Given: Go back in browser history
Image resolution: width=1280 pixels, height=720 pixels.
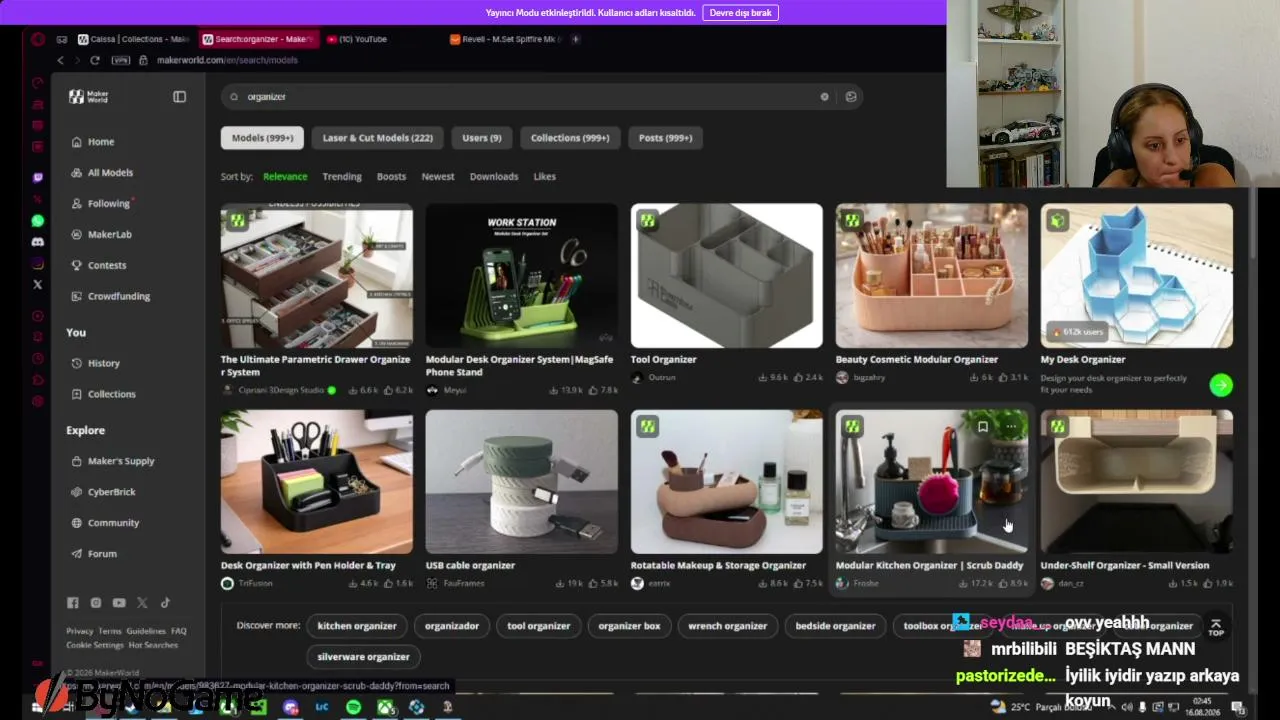Looking at the screenshot, I should (60, 60).
